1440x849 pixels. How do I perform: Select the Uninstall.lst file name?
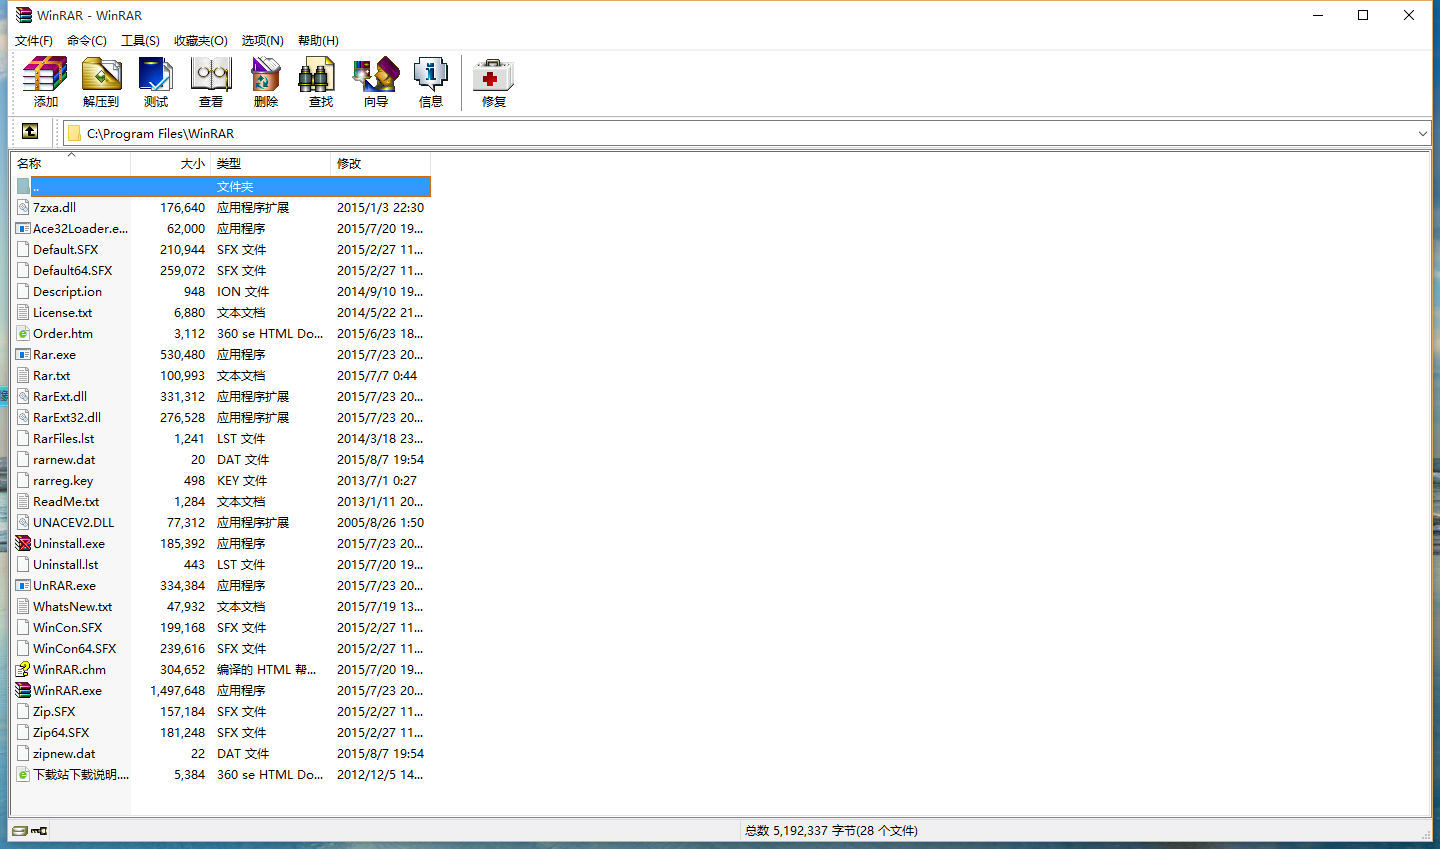[x=65, y=565]
